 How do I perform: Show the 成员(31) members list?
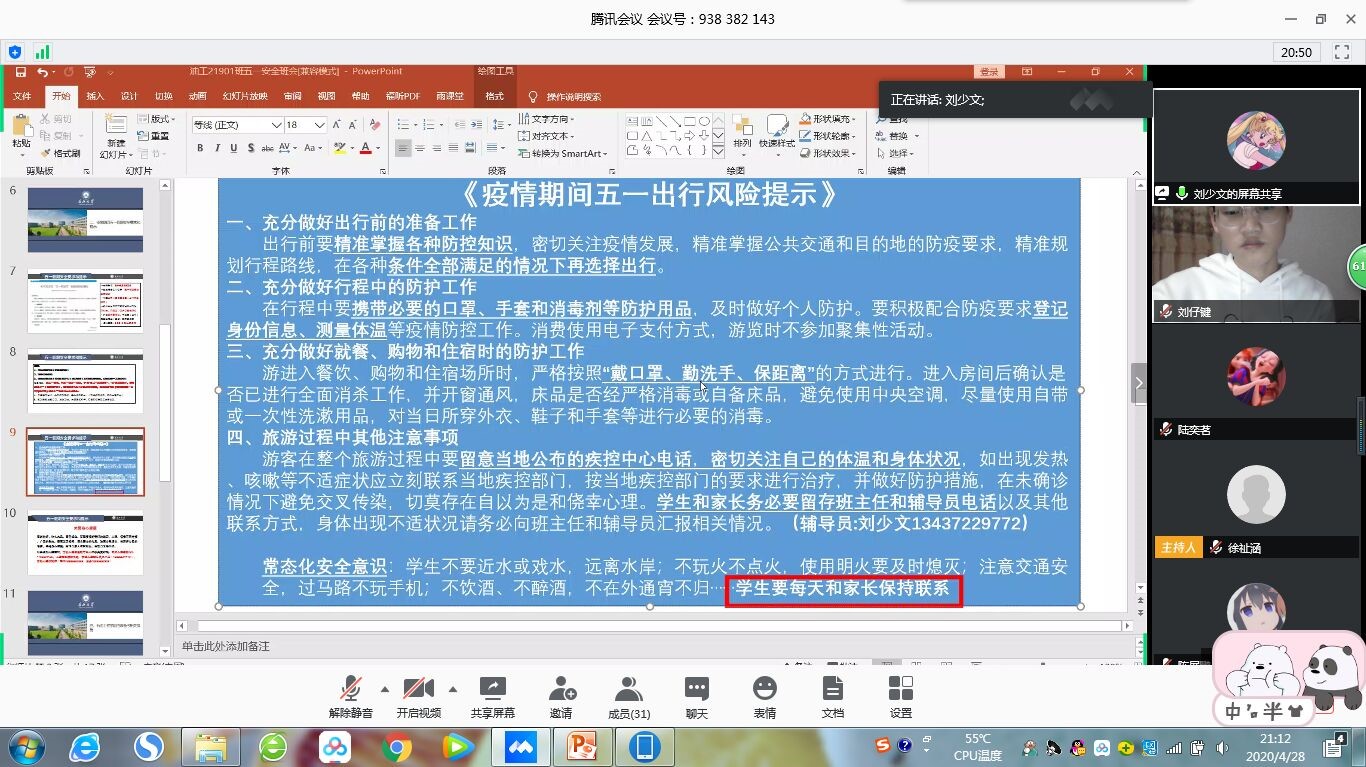[628, 696]
